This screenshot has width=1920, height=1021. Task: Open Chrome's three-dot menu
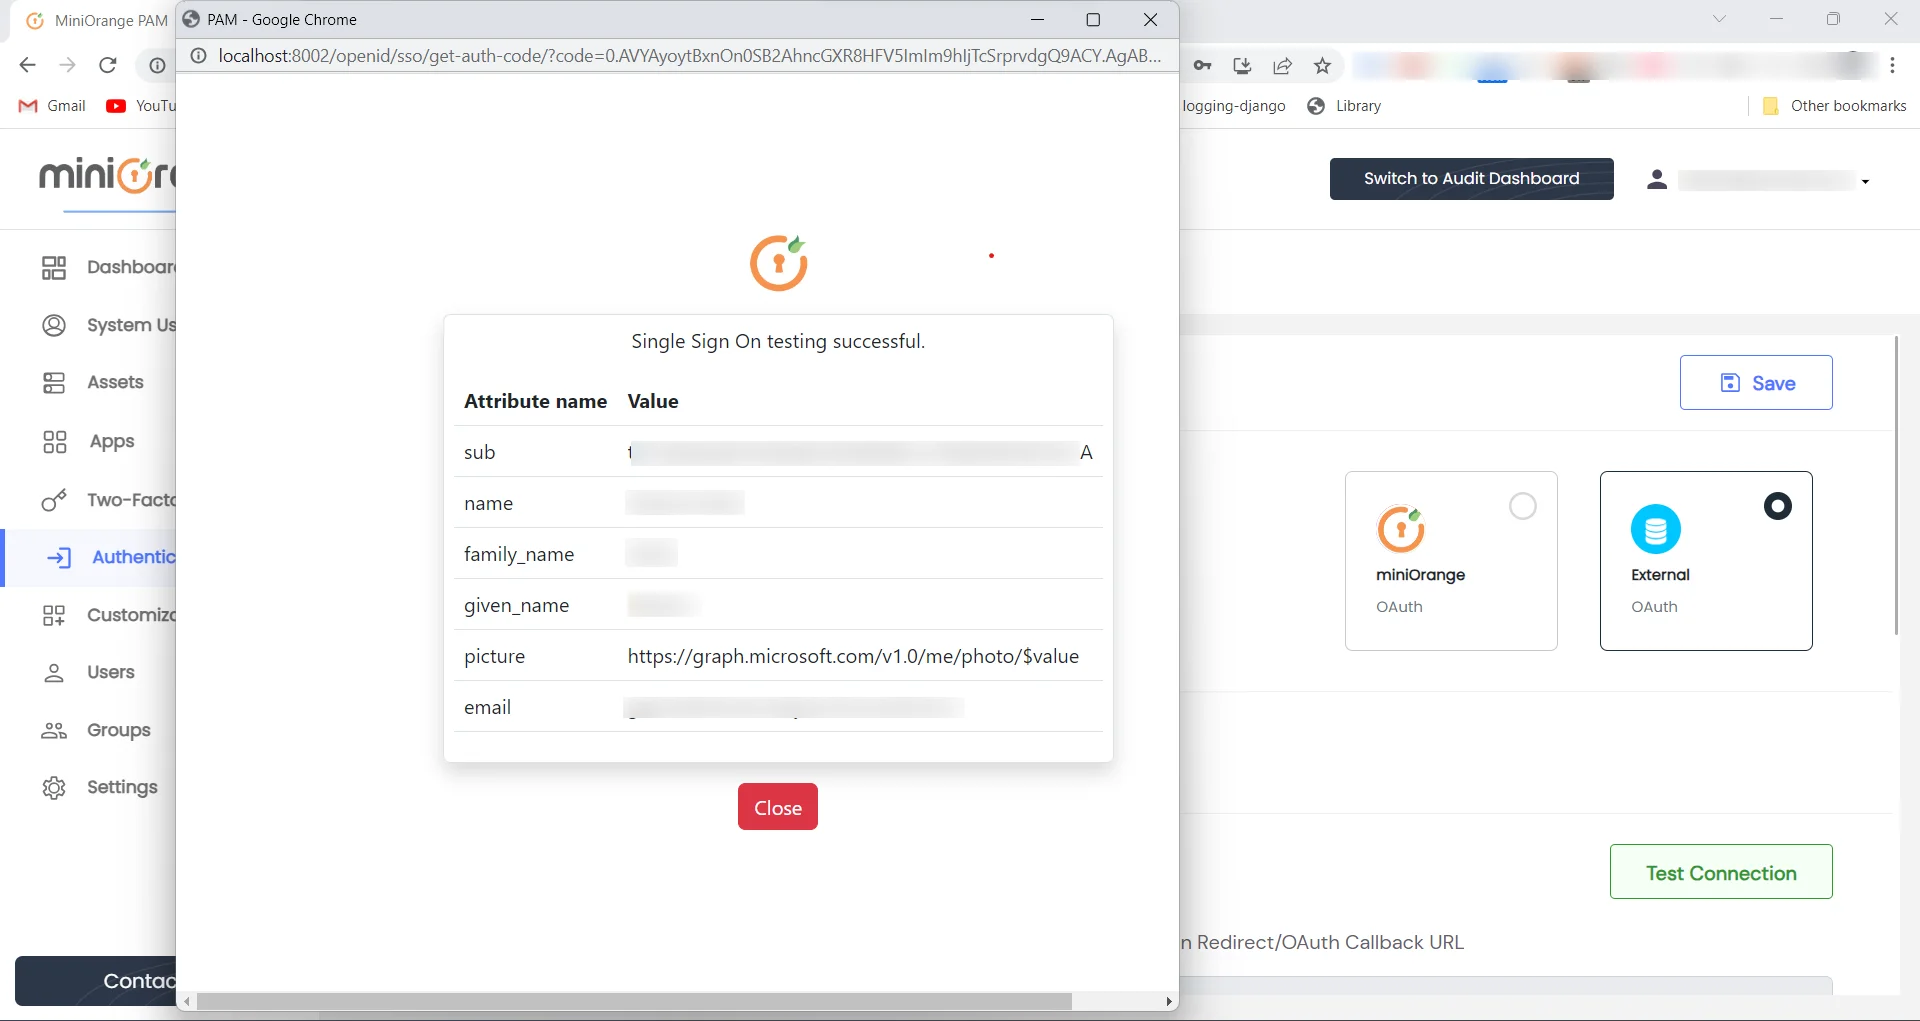pyautogui.click(x=1893, y=65)
